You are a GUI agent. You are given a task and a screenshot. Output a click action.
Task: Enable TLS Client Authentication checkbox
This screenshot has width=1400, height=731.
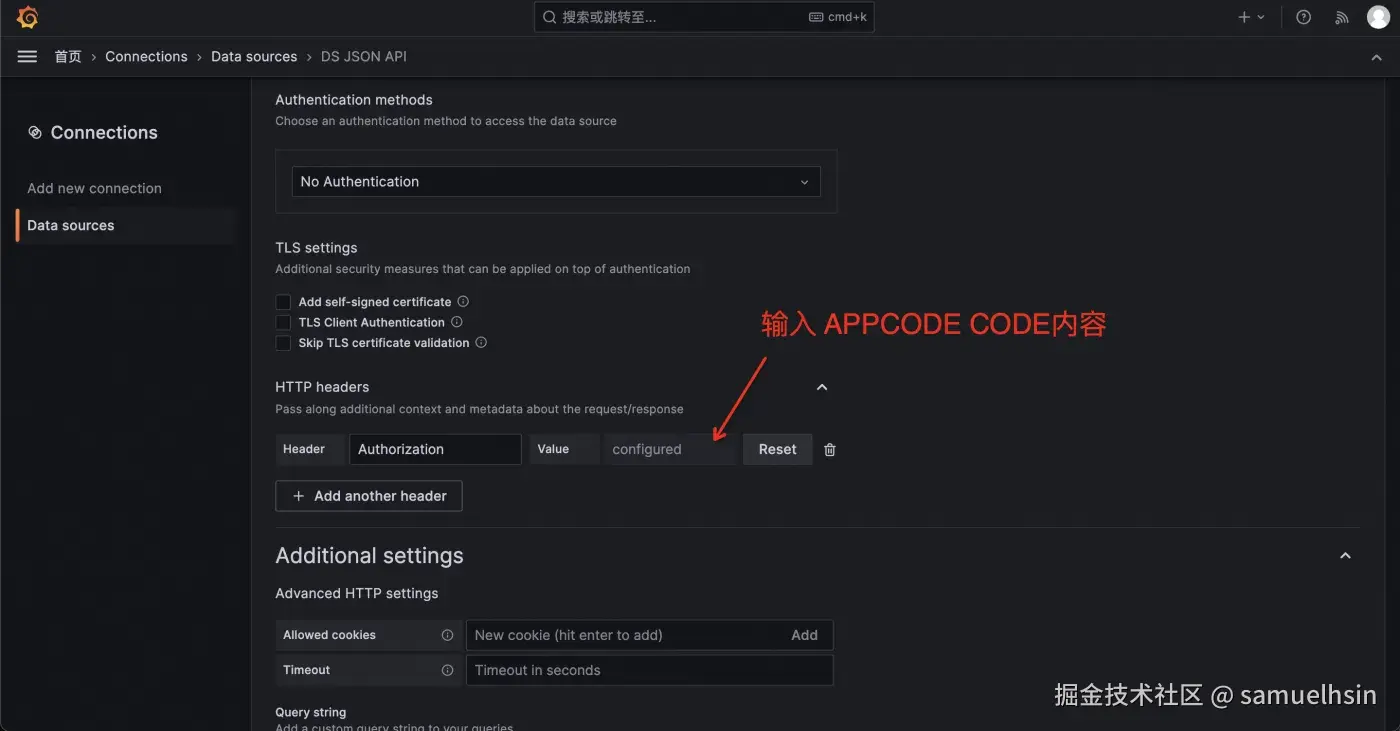point(284,322)
